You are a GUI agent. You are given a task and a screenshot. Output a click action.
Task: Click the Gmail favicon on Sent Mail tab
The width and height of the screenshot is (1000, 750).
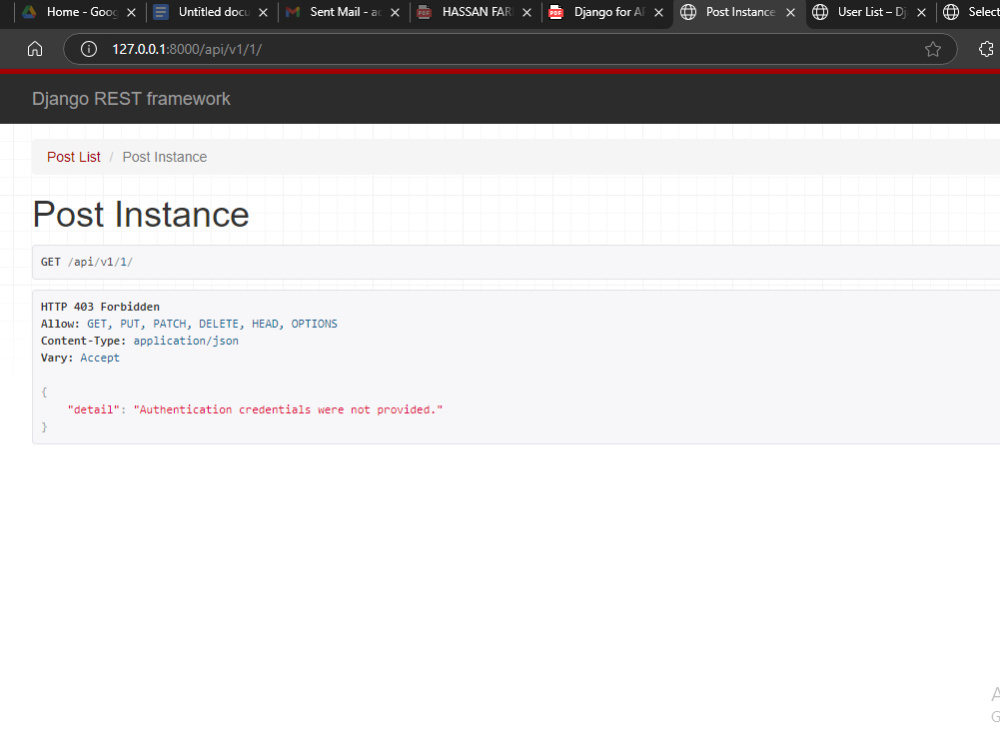(293, 12)
